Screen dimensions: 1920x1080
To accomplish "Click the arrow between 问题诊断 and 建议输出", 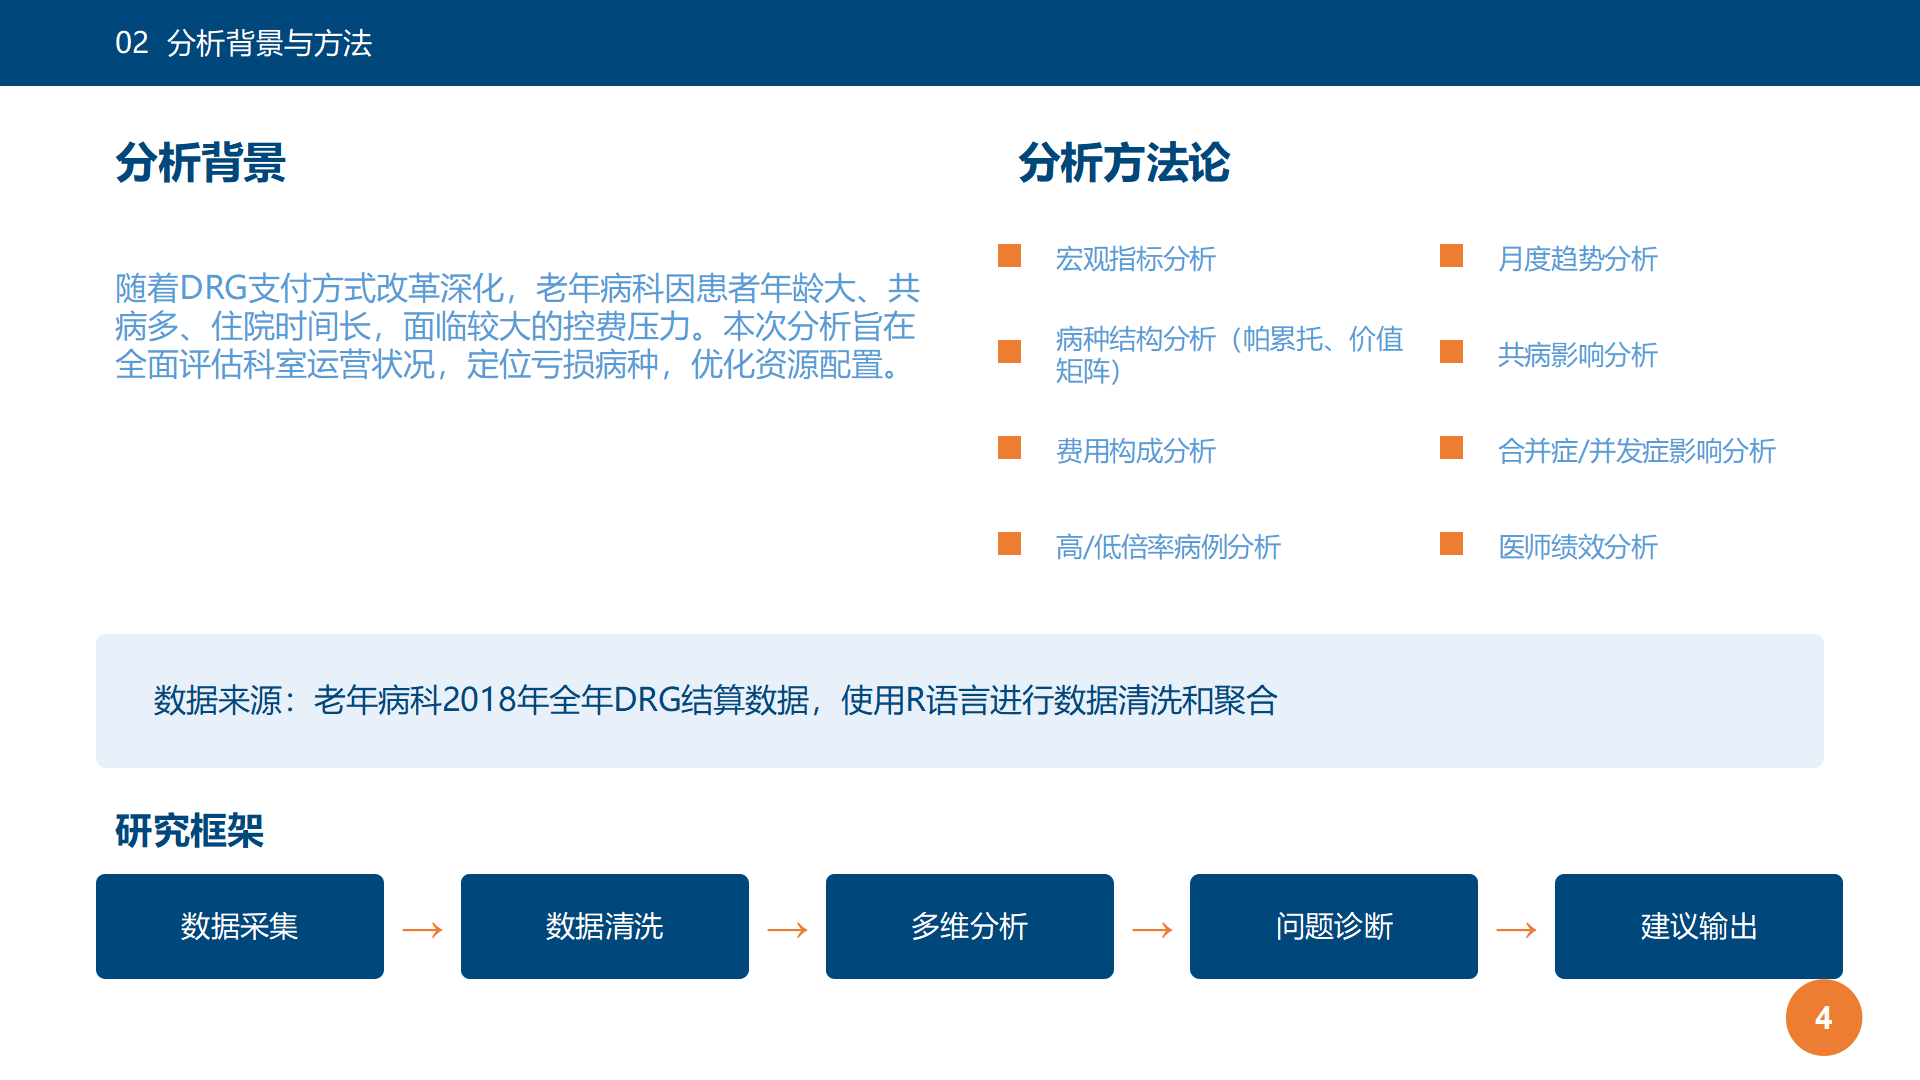I will pyautogui.click(x=1516, y=930).
